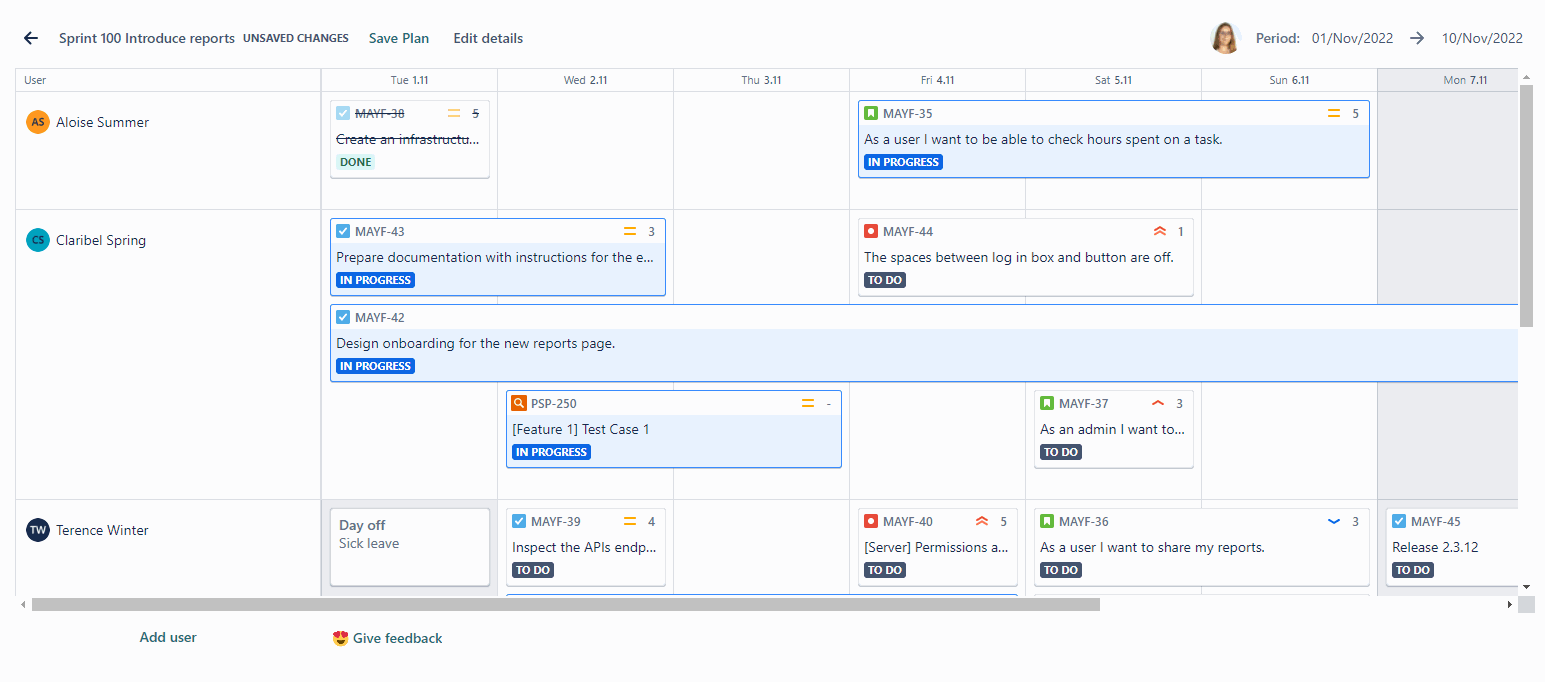Viewport: 1545px width, 682px height.
Task: Click the task icon on MAYF-42
Action: coord(343,318)
